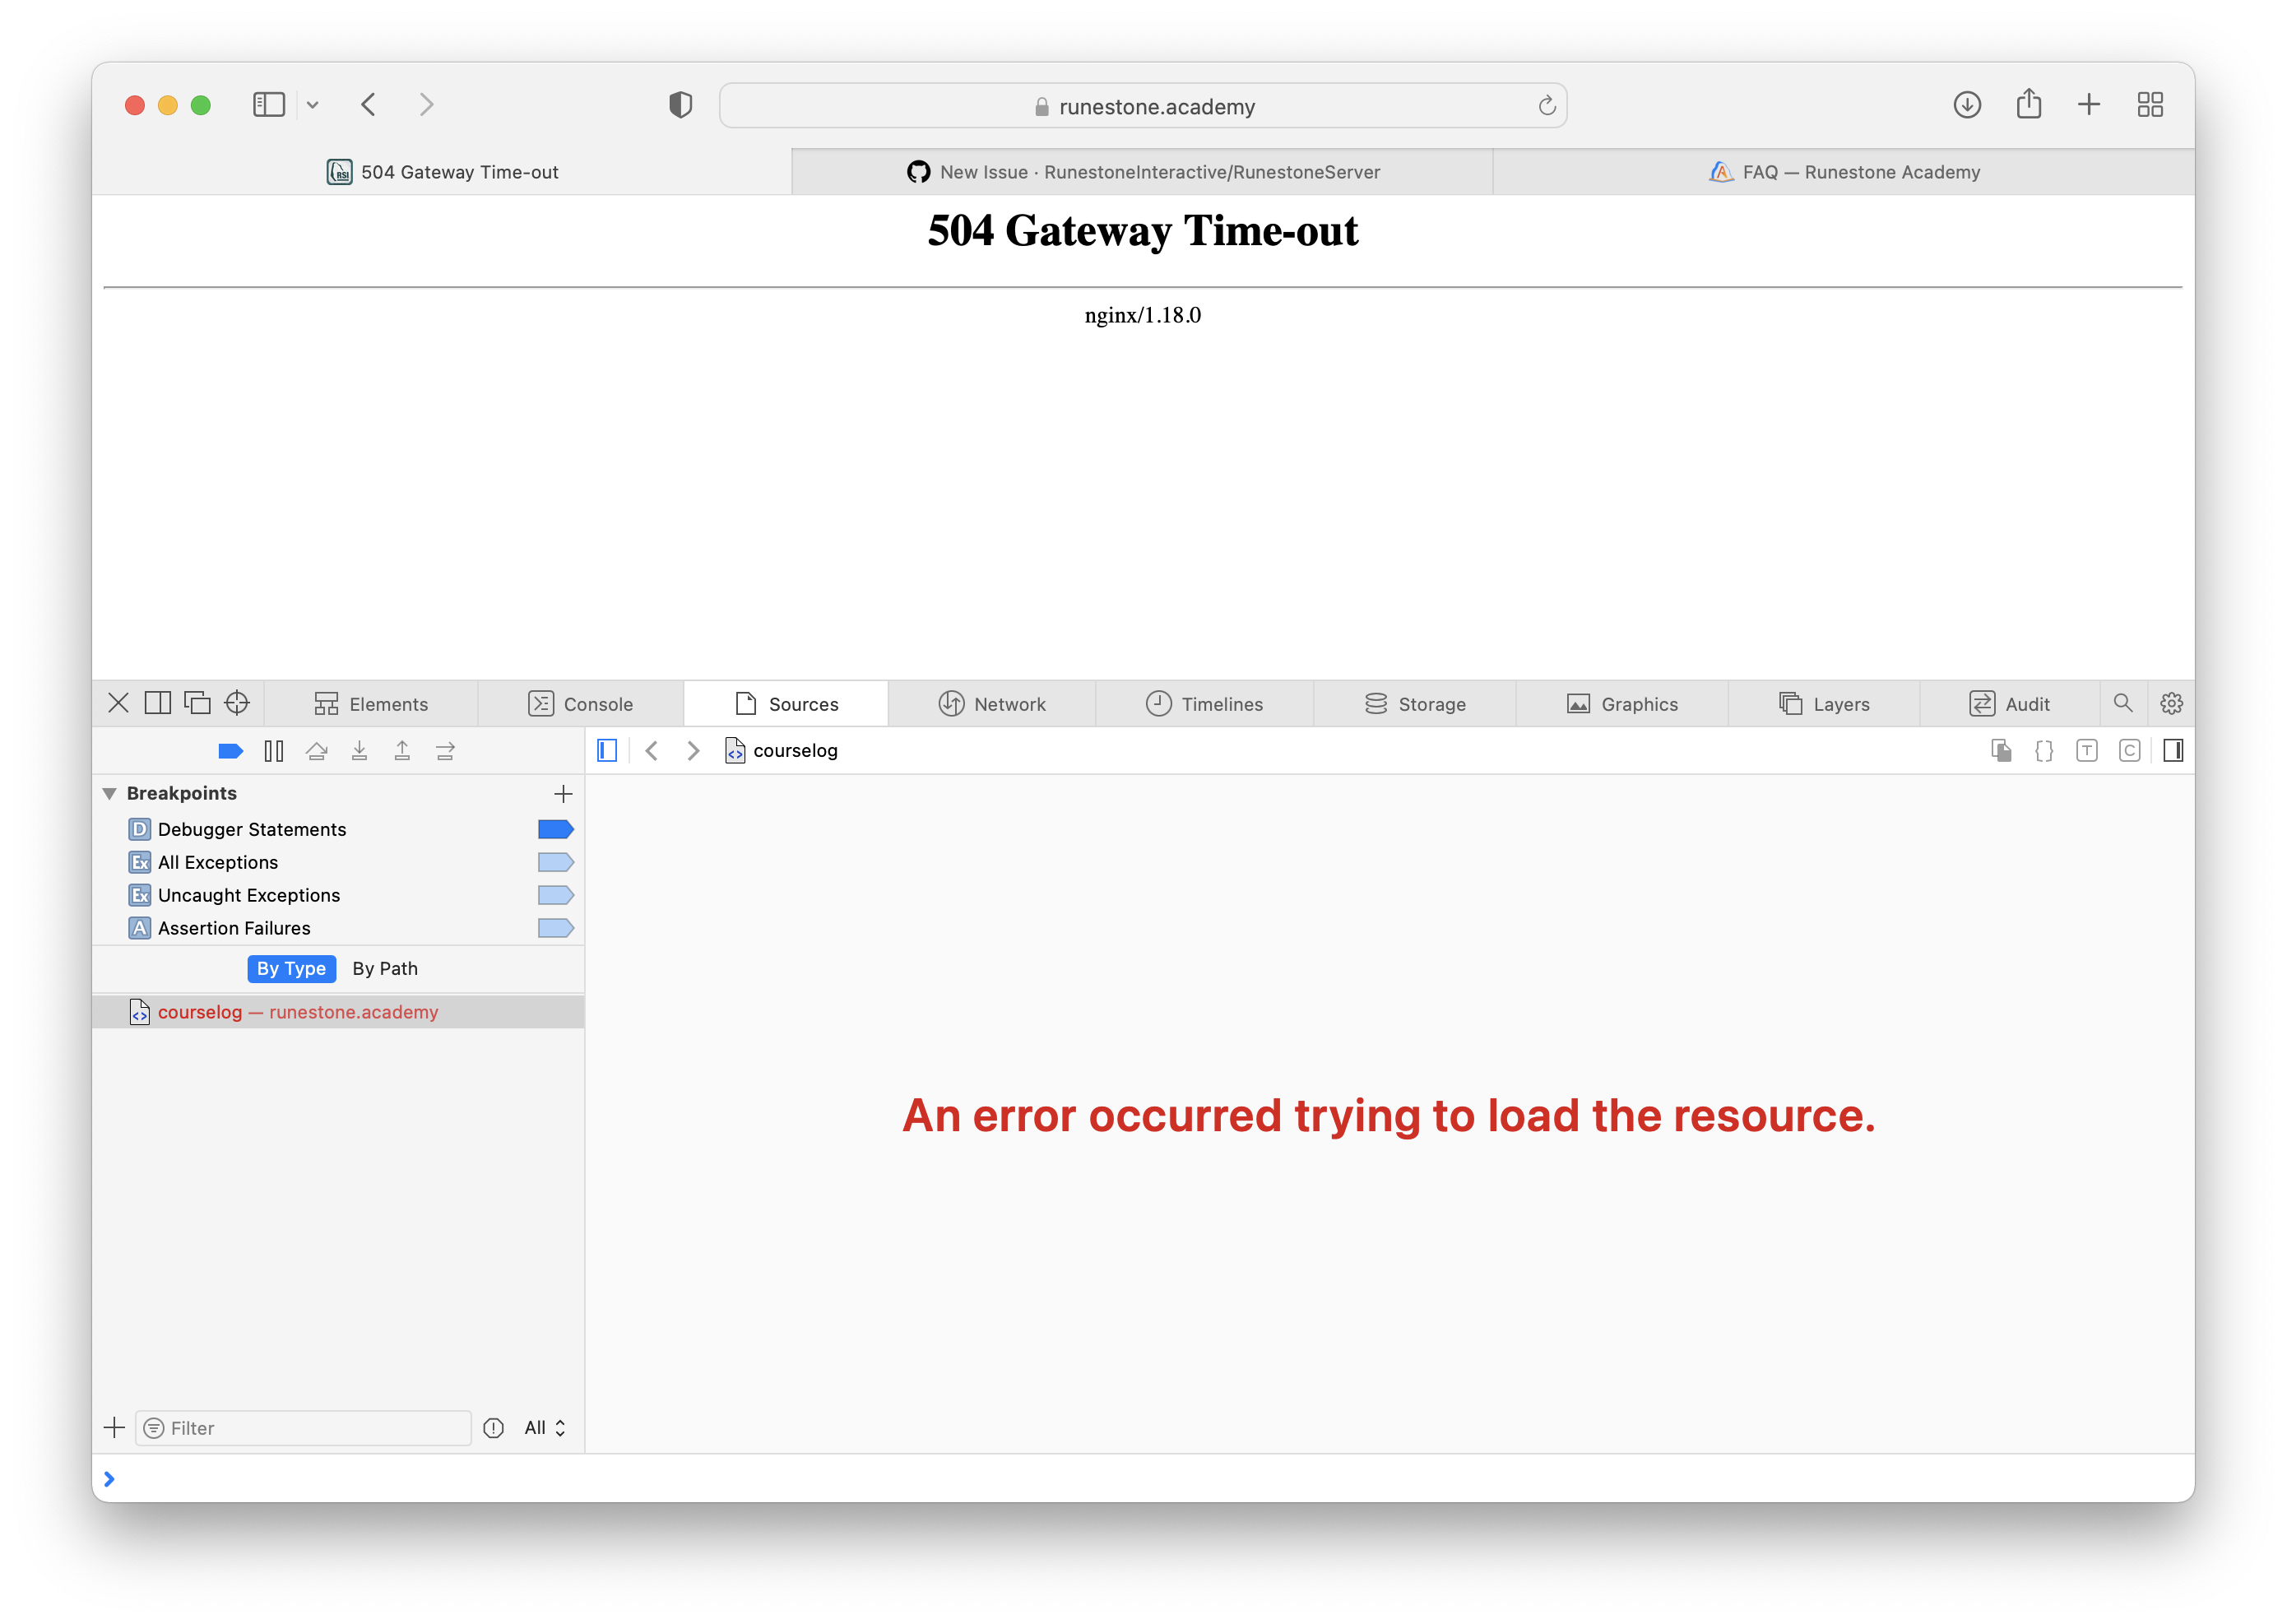Open inspector settings gear

tap(2171, 703)
